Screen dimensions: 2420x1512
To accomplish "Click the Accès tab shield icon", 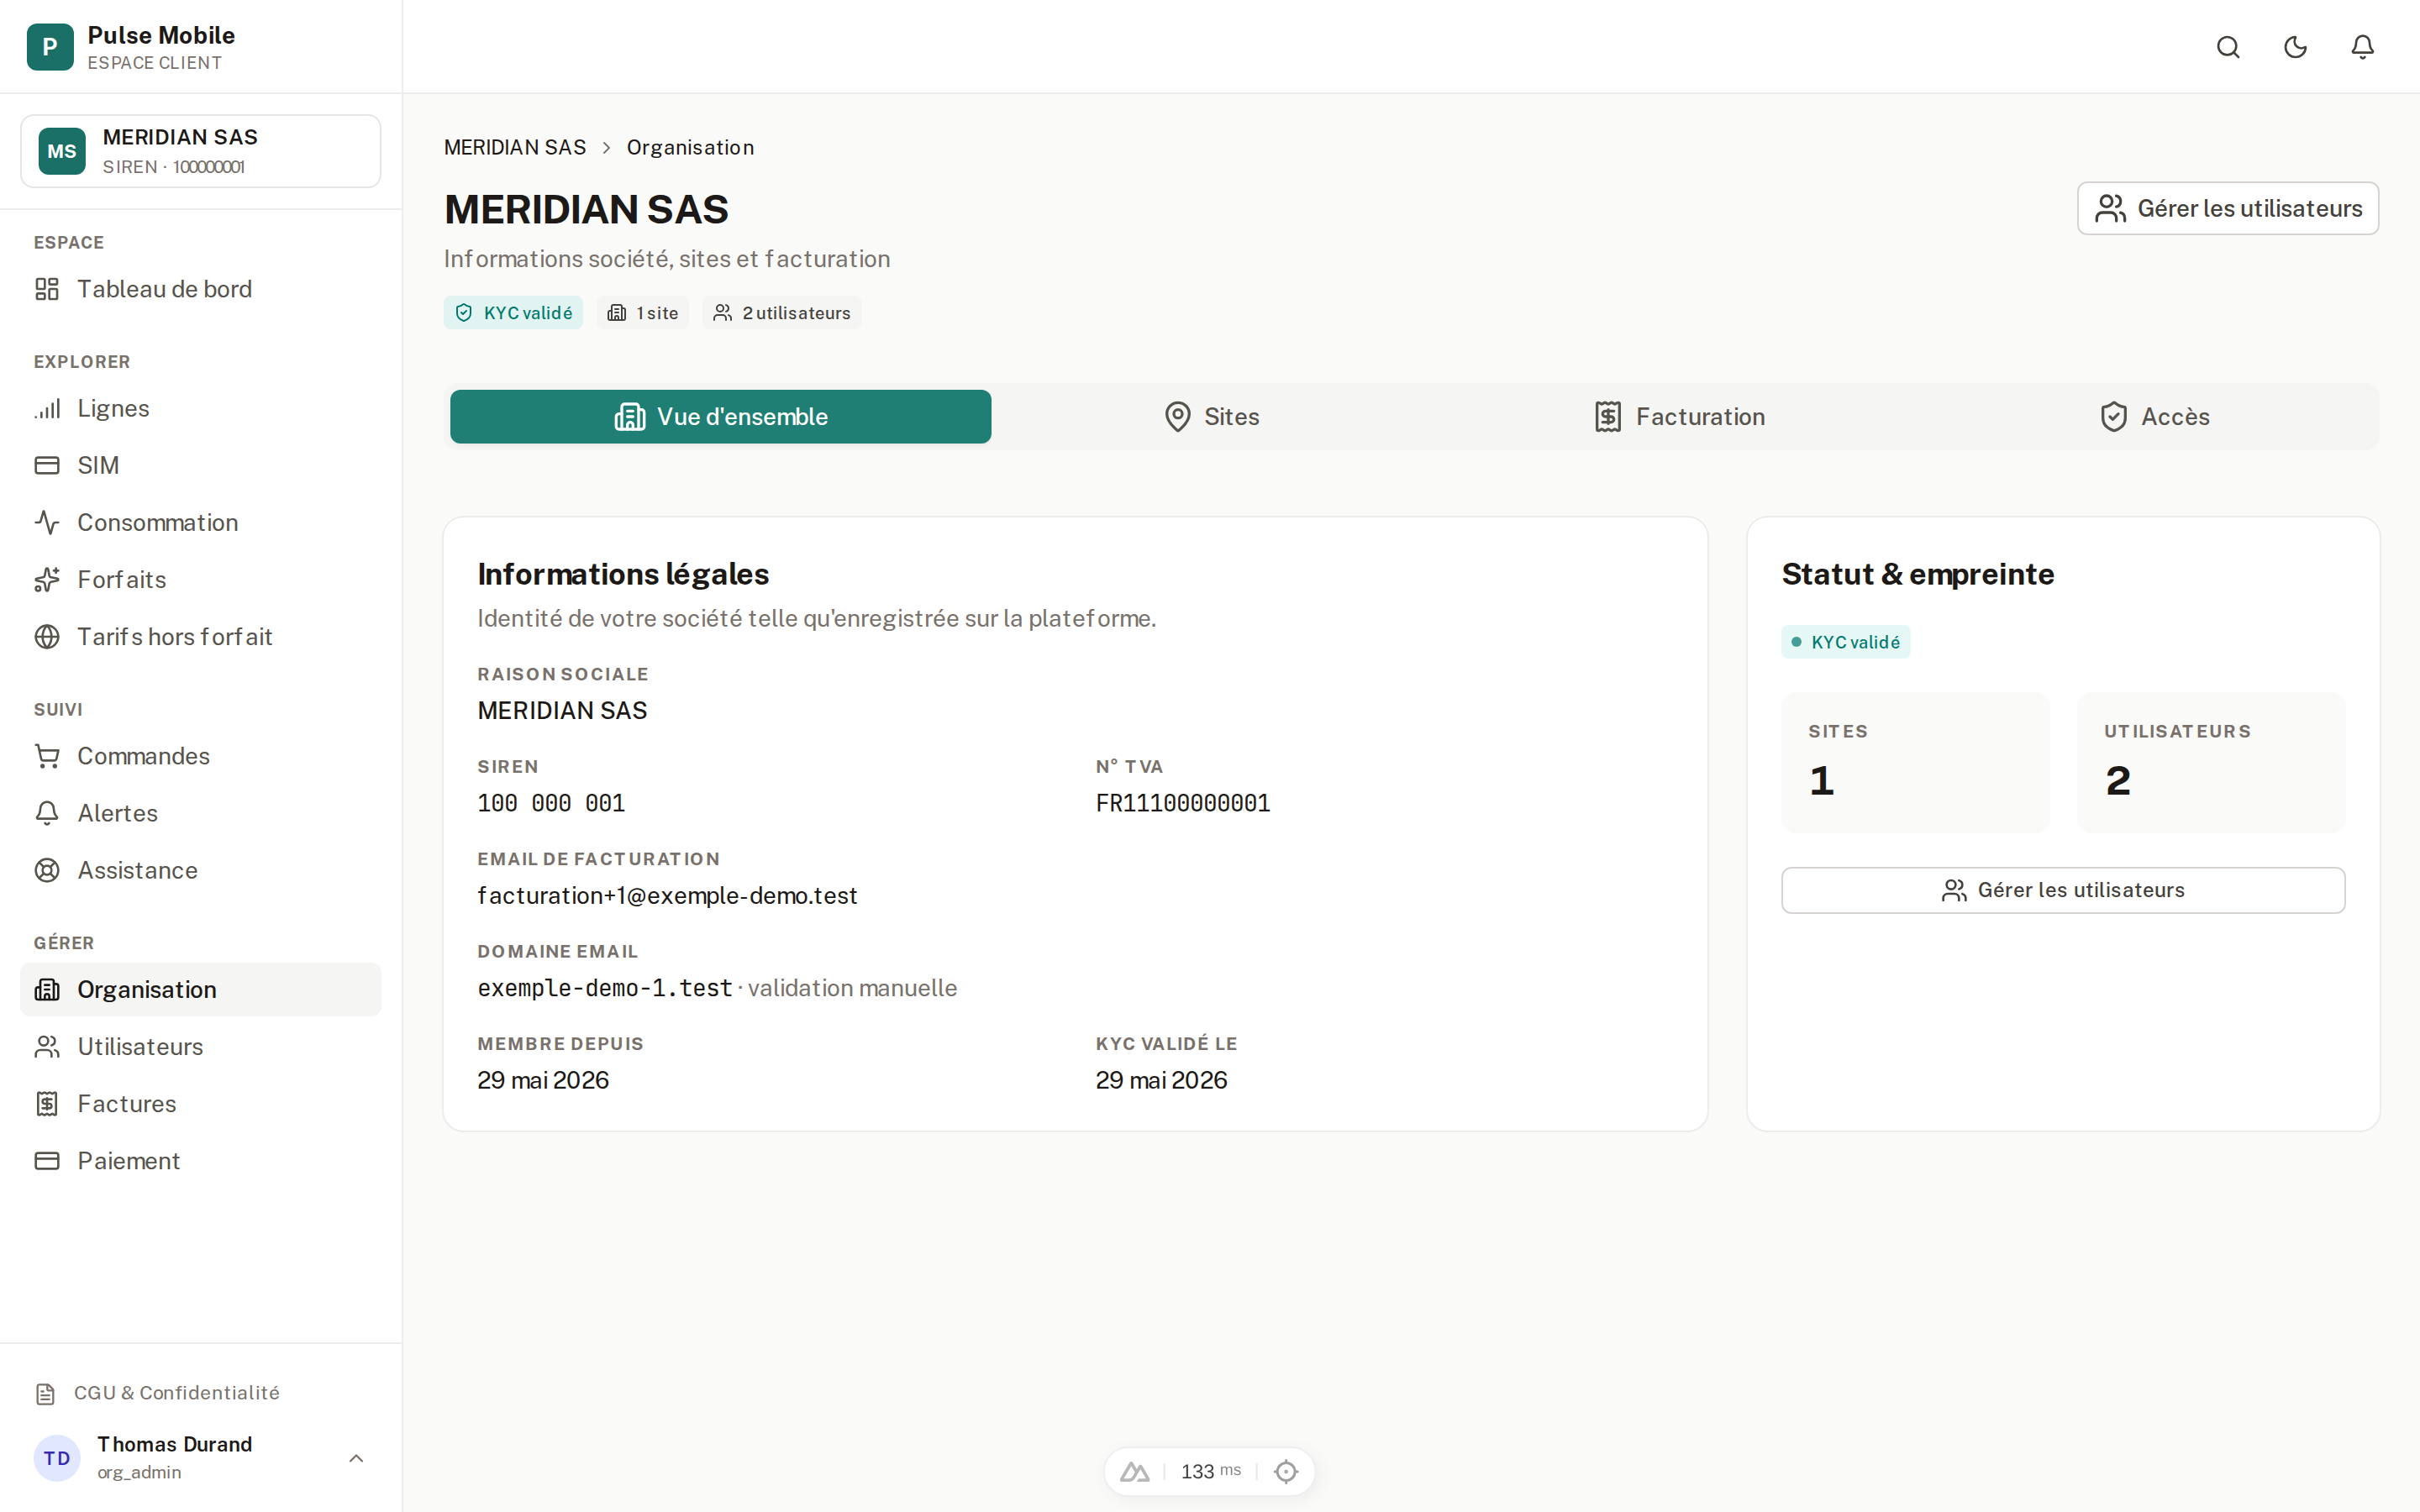I will pos(2113,416).
